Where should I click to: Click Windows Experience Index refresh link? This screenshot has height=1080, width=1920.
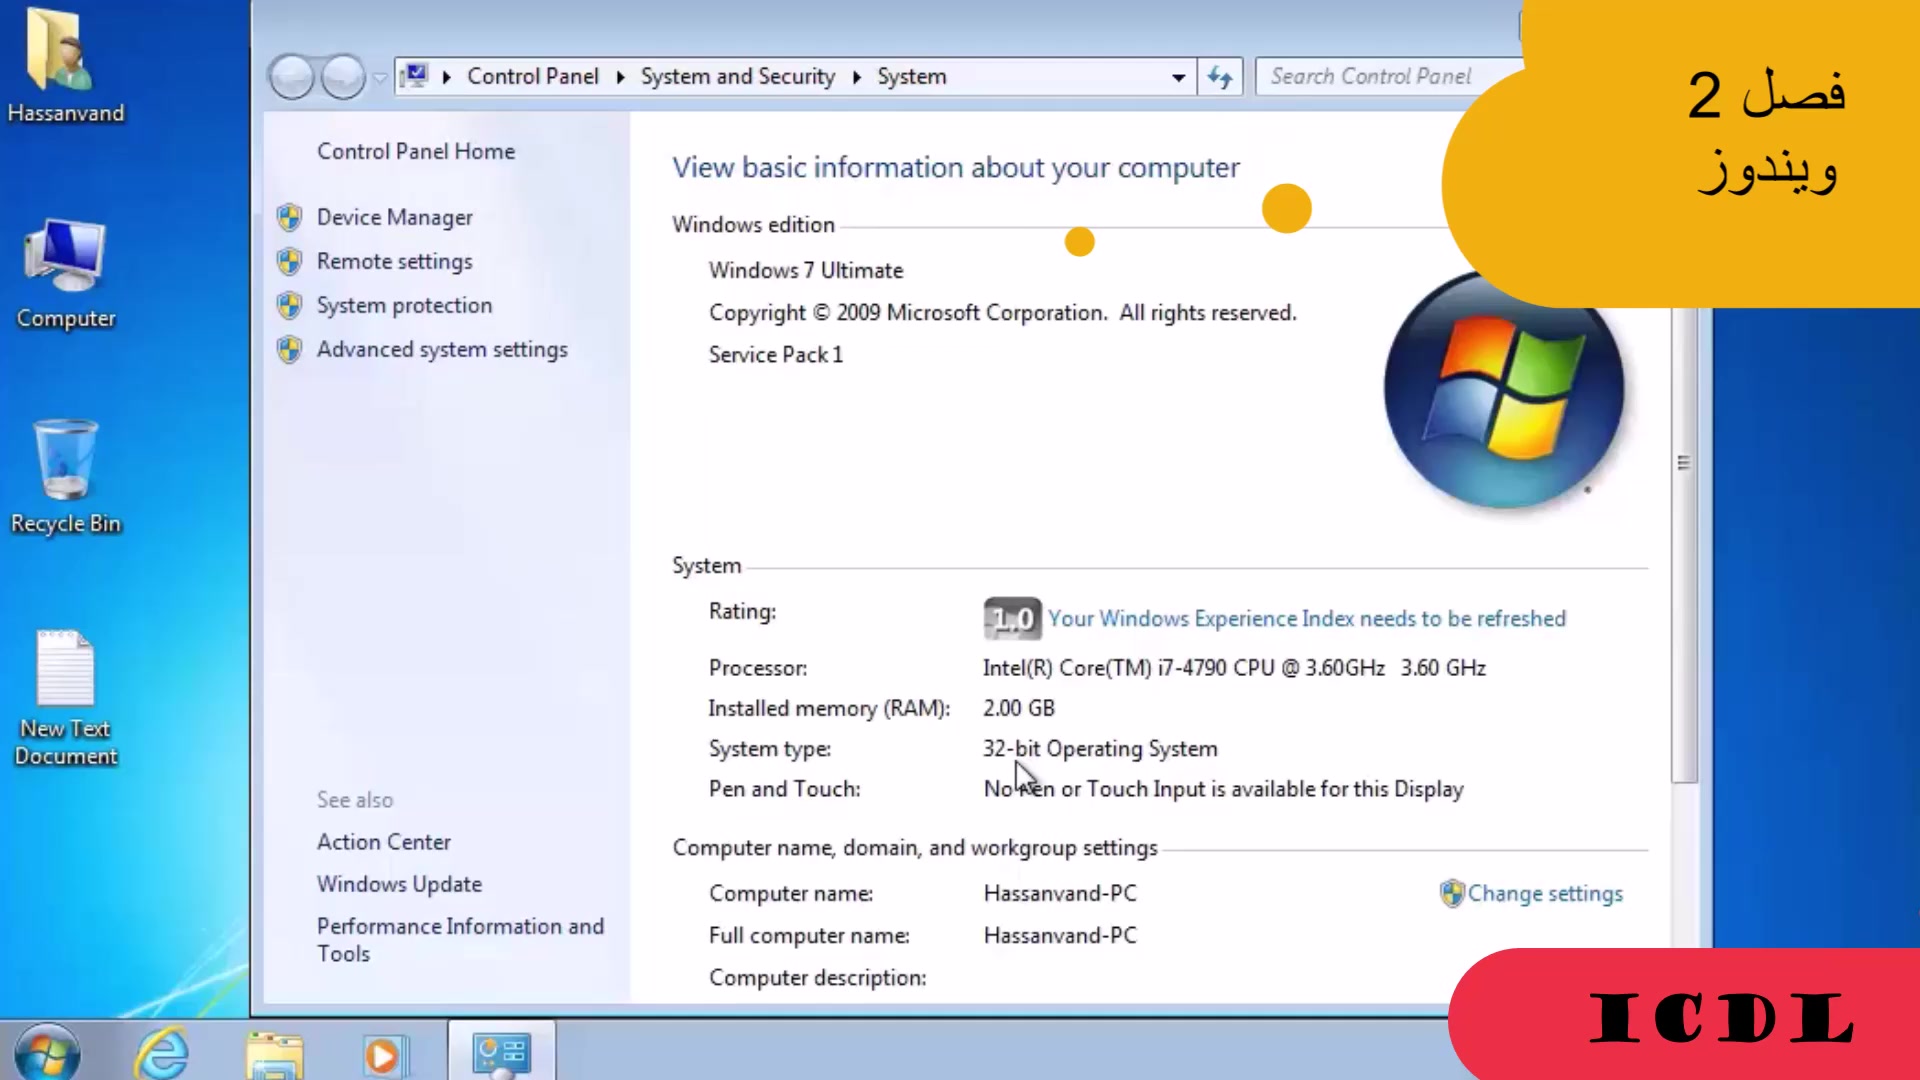point(1306,618)
